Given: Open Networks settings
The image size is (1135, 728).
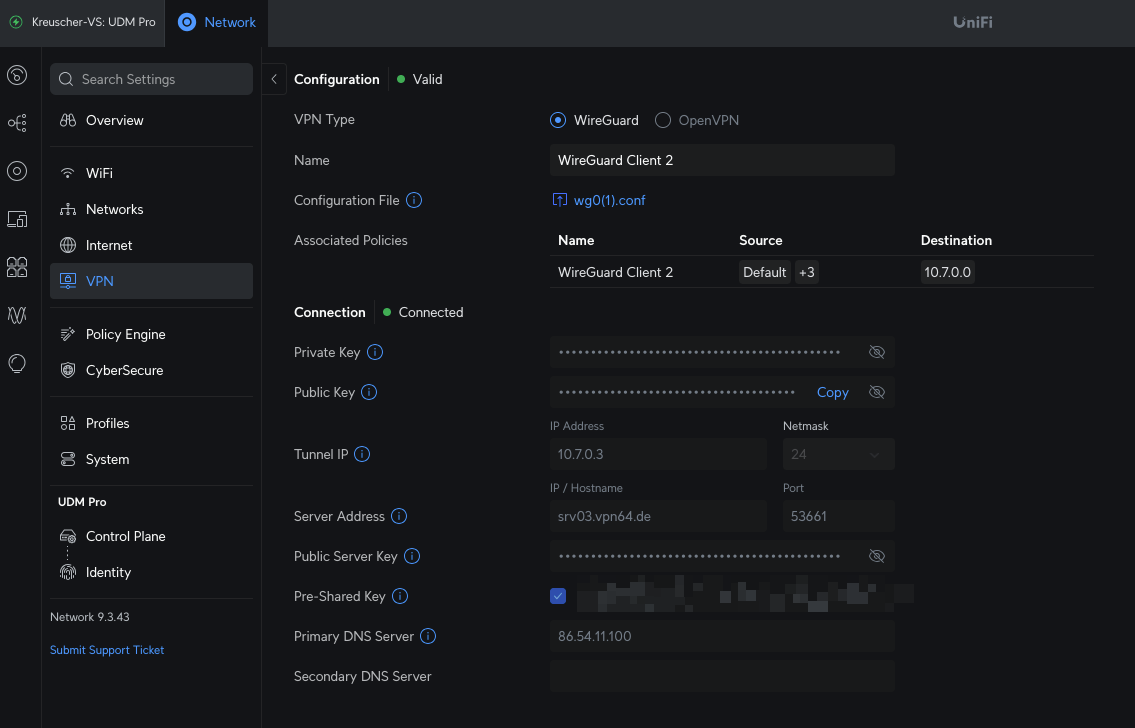Looking at the screenshot, I should (x=151, y=209).
